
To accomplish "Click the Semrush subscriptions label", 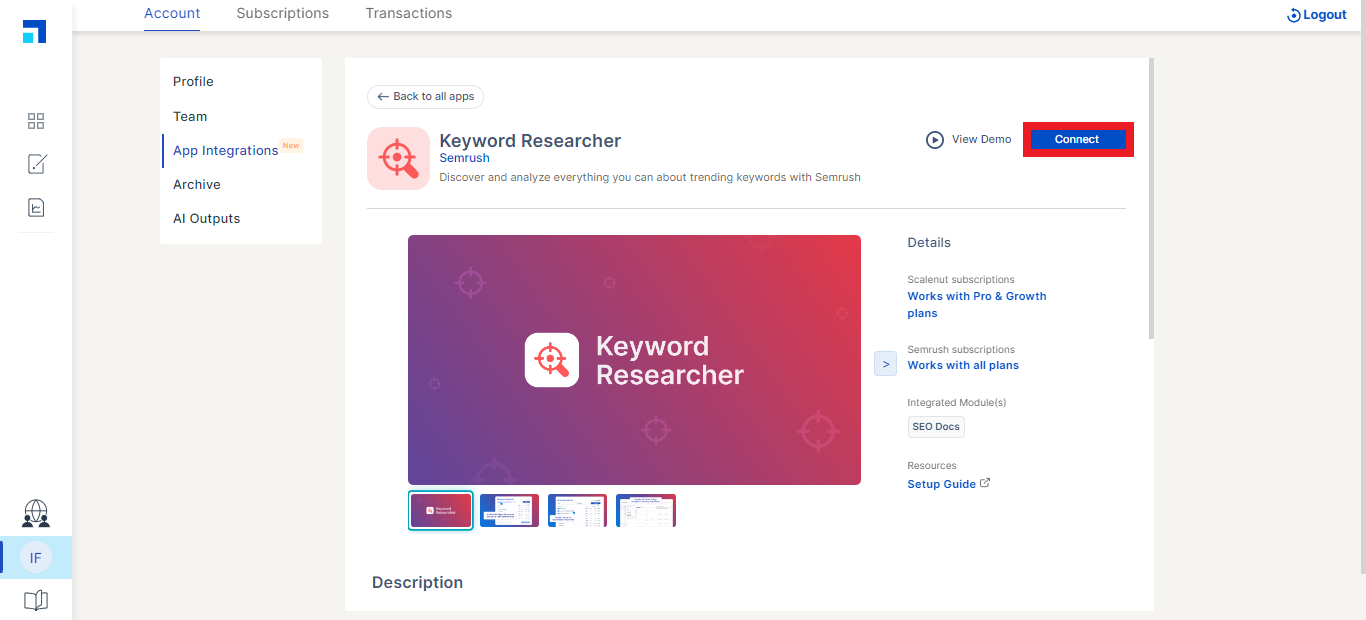I will point(961,350).
